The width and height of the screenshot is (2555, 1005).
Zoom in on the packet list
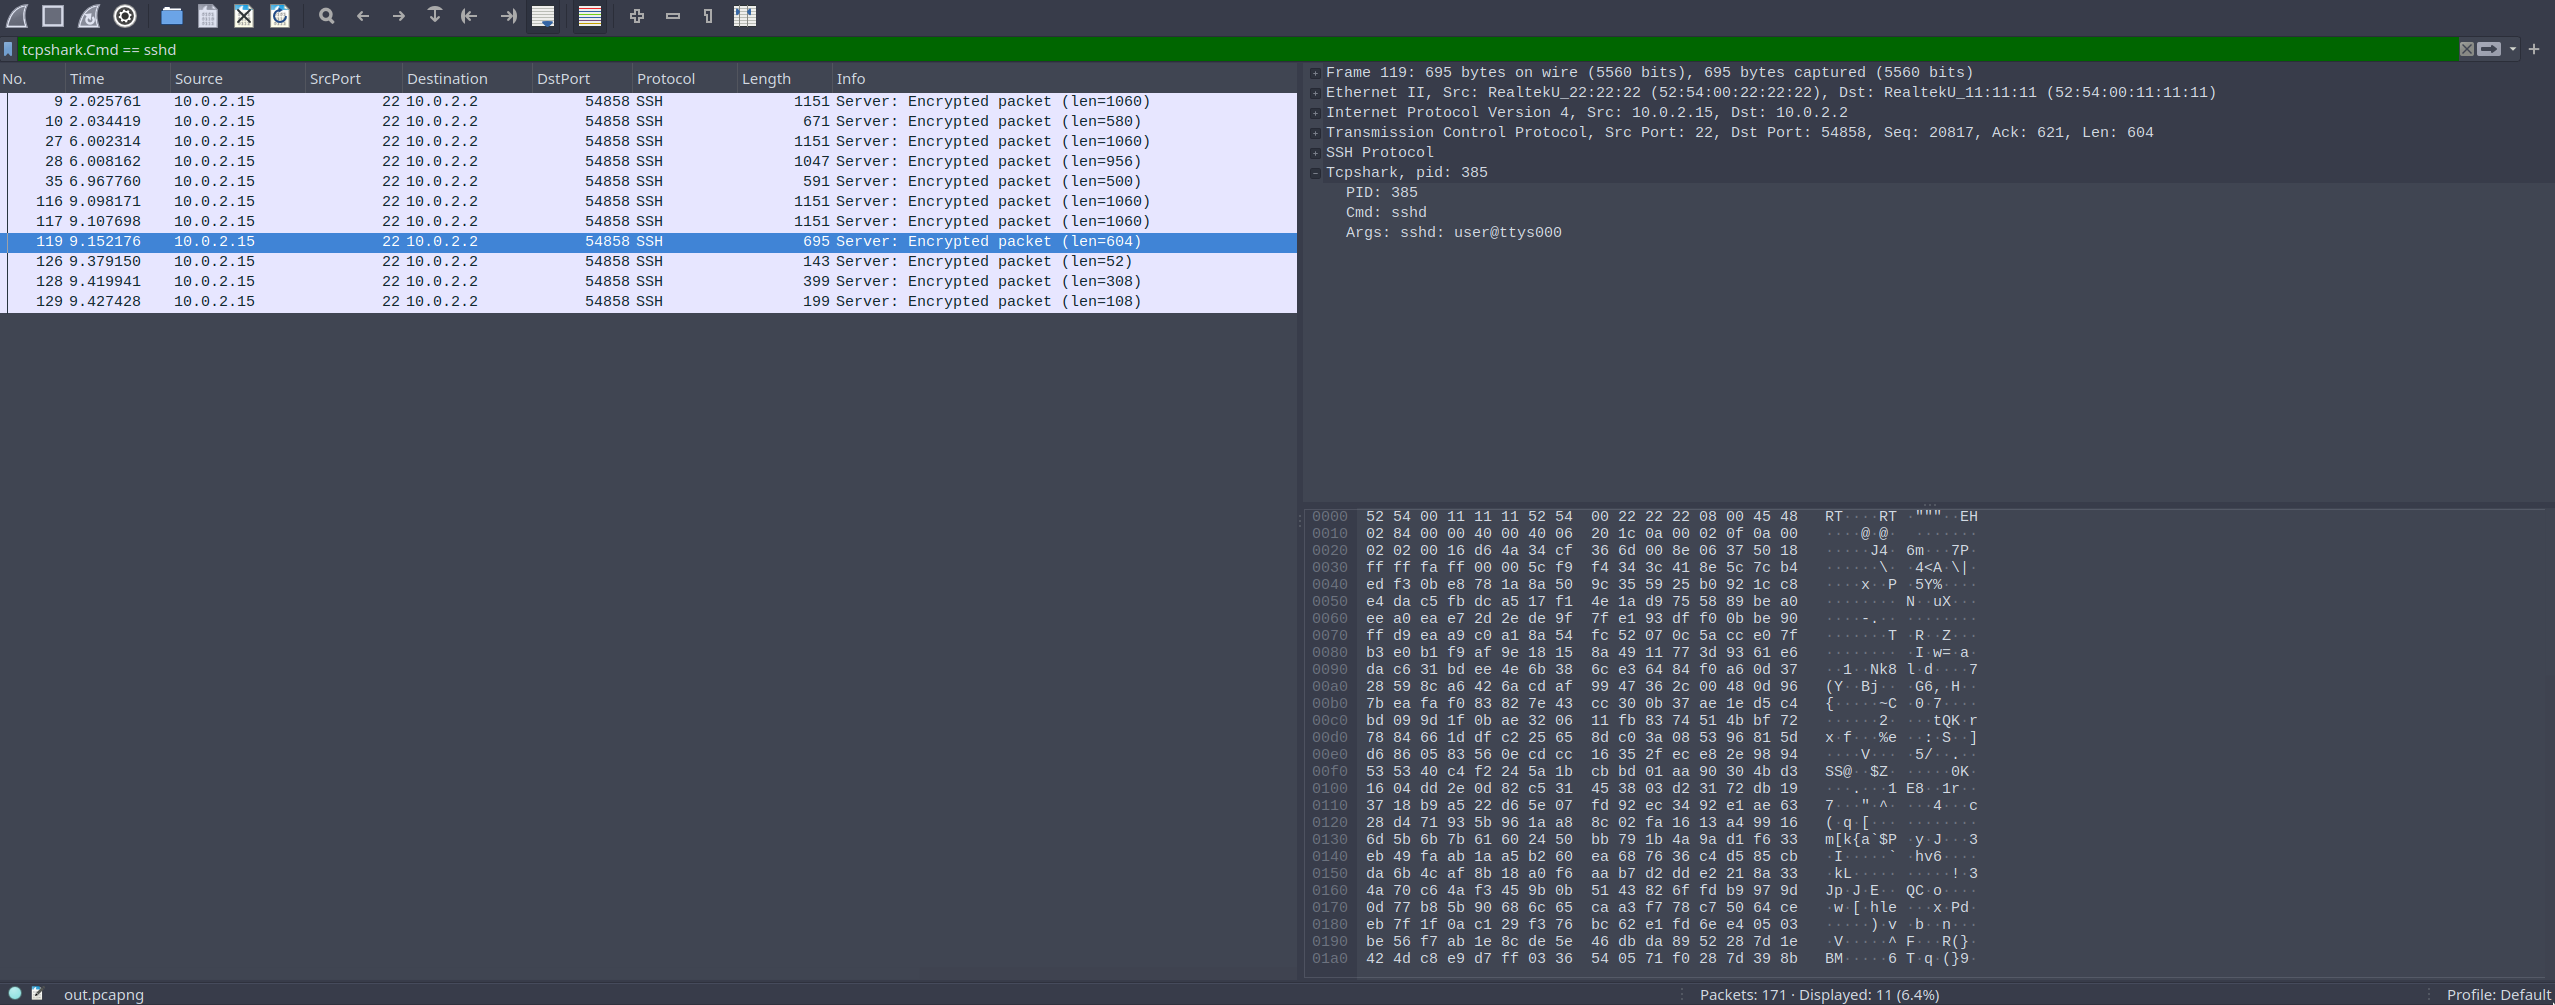point(636,16)
